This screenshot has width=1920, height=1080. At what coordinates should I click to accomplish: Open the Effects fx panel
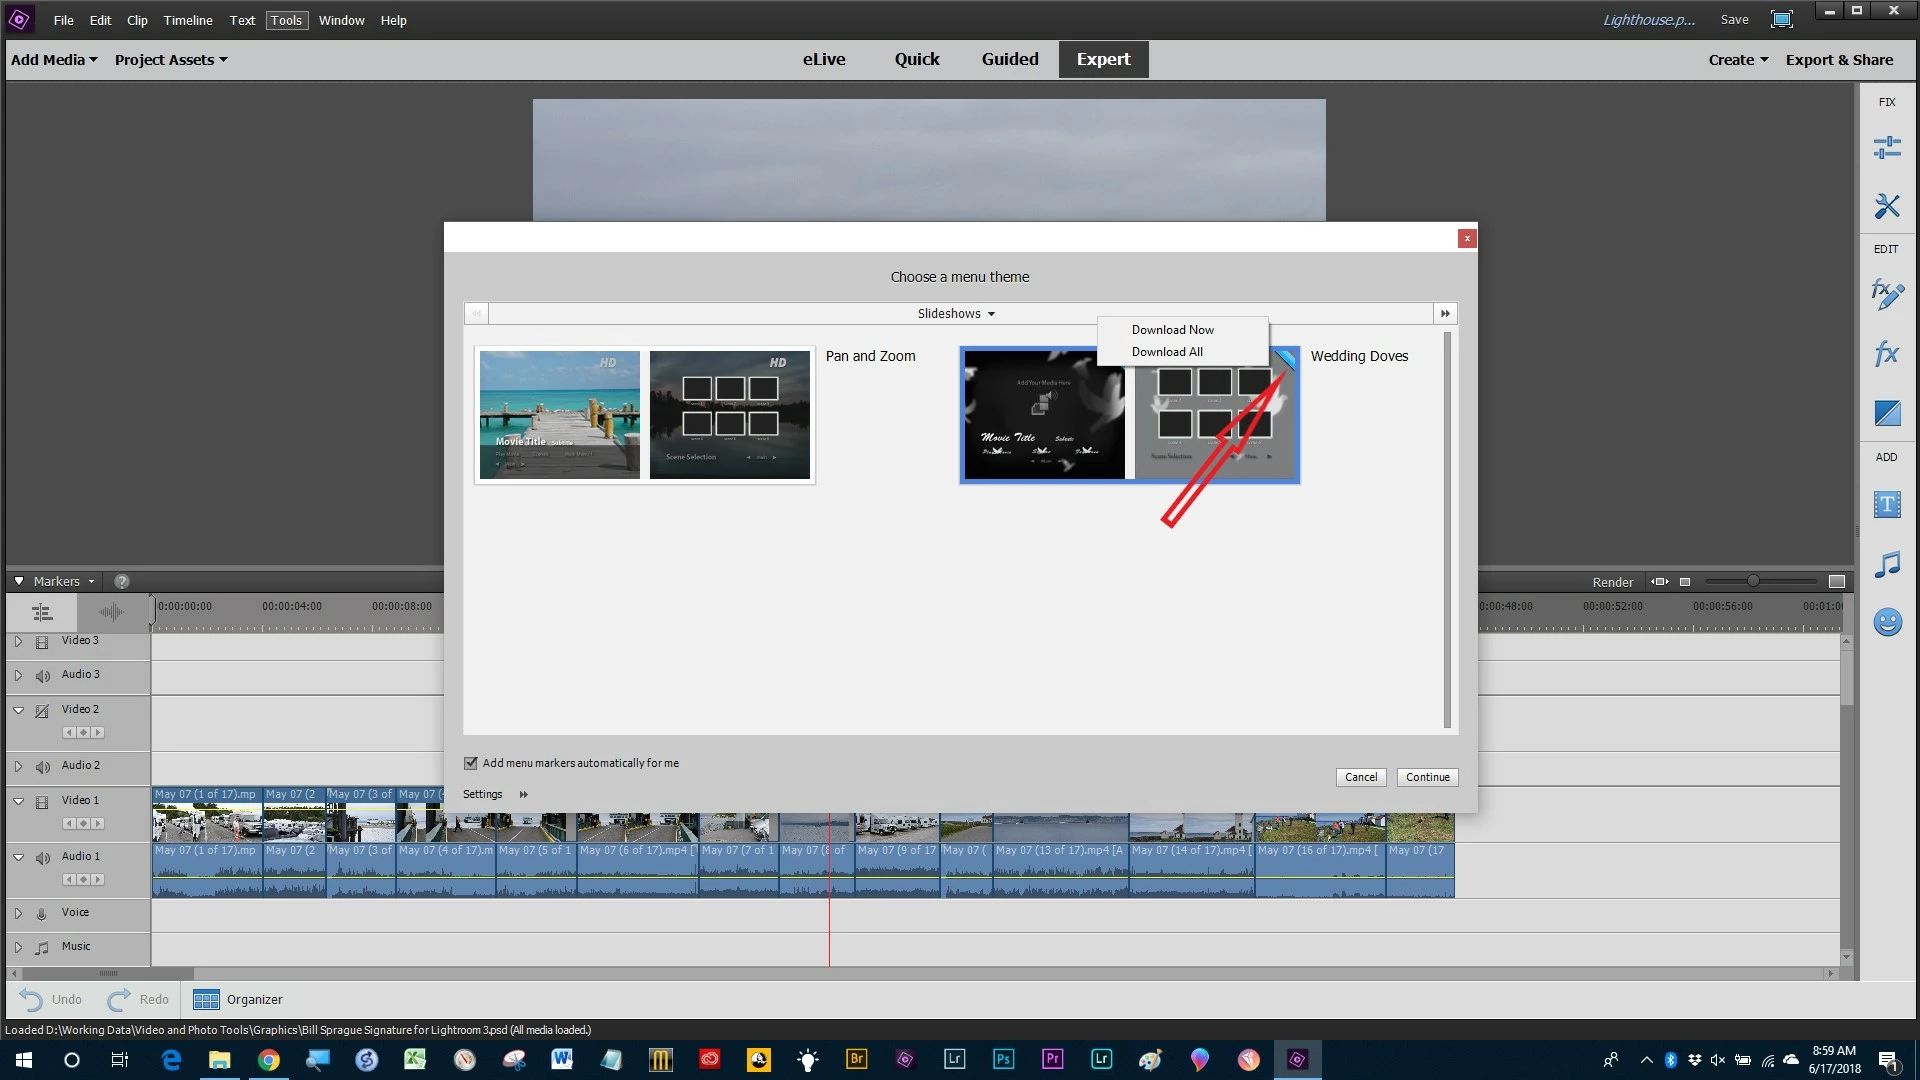pyautogui.click(x=1886, y=353)
